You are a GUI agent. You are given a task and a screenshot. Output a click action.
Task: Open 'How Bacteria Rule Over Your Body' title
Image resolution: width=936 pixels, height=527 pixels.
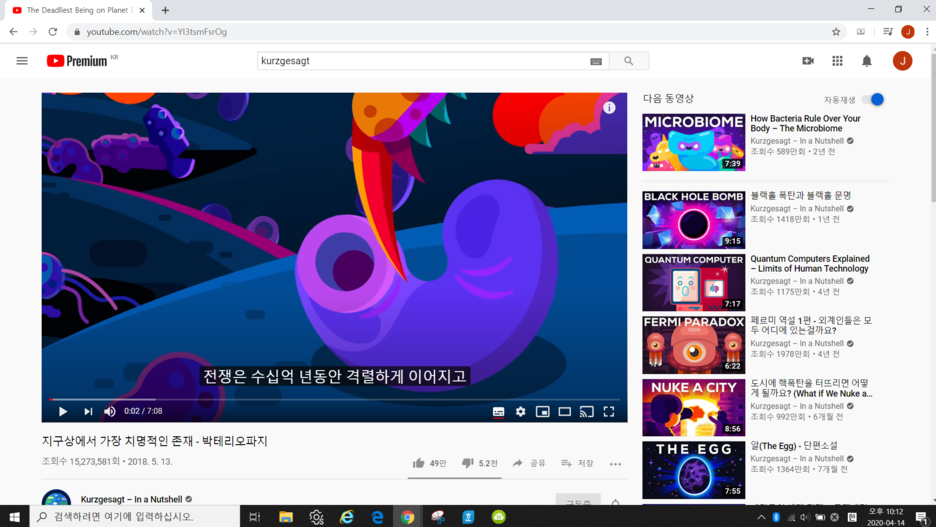click(805, 124)
